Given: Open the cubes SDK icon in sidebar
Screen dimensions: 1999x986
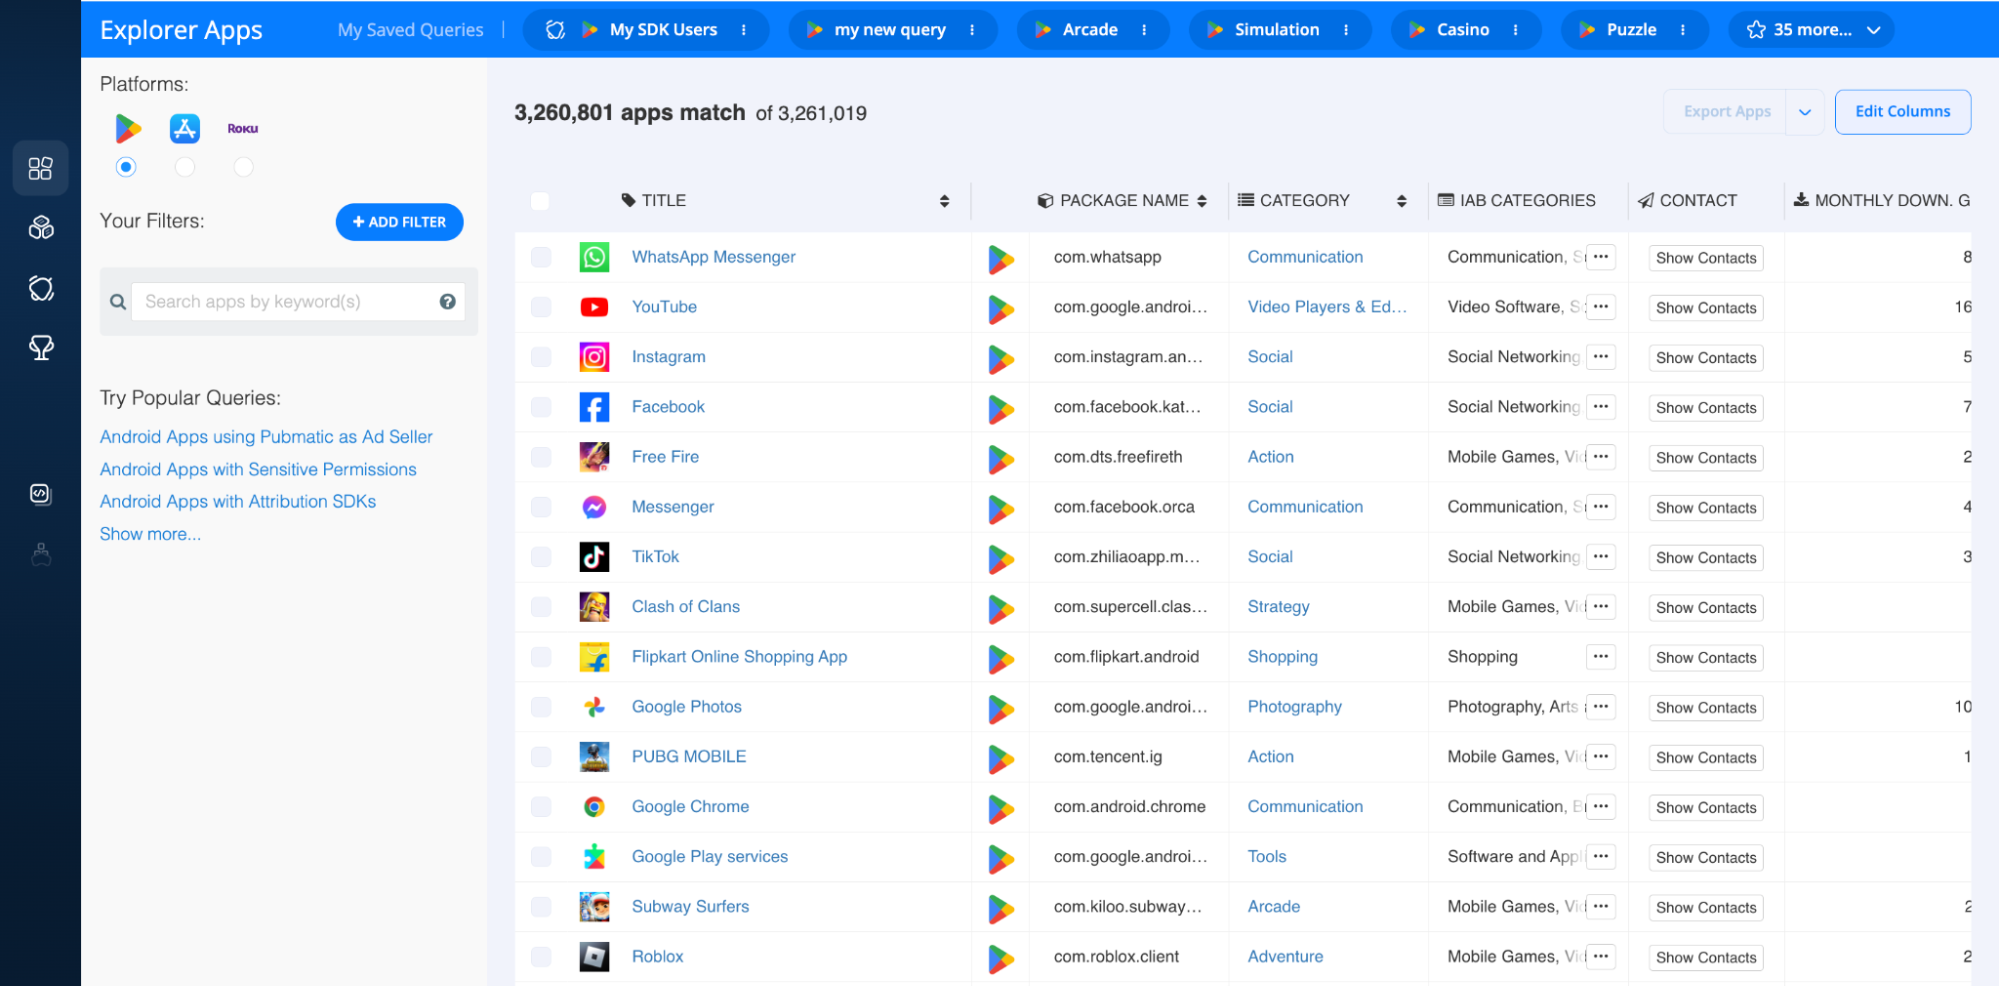Looking at the screenshot, I should click(x=41, y=228).
